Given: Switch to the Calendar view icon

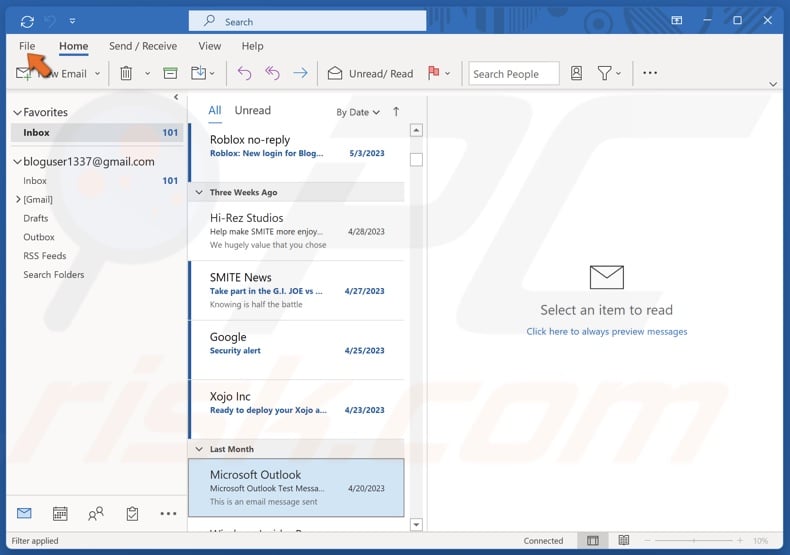Looking at the screenshot, I should 60,513.
